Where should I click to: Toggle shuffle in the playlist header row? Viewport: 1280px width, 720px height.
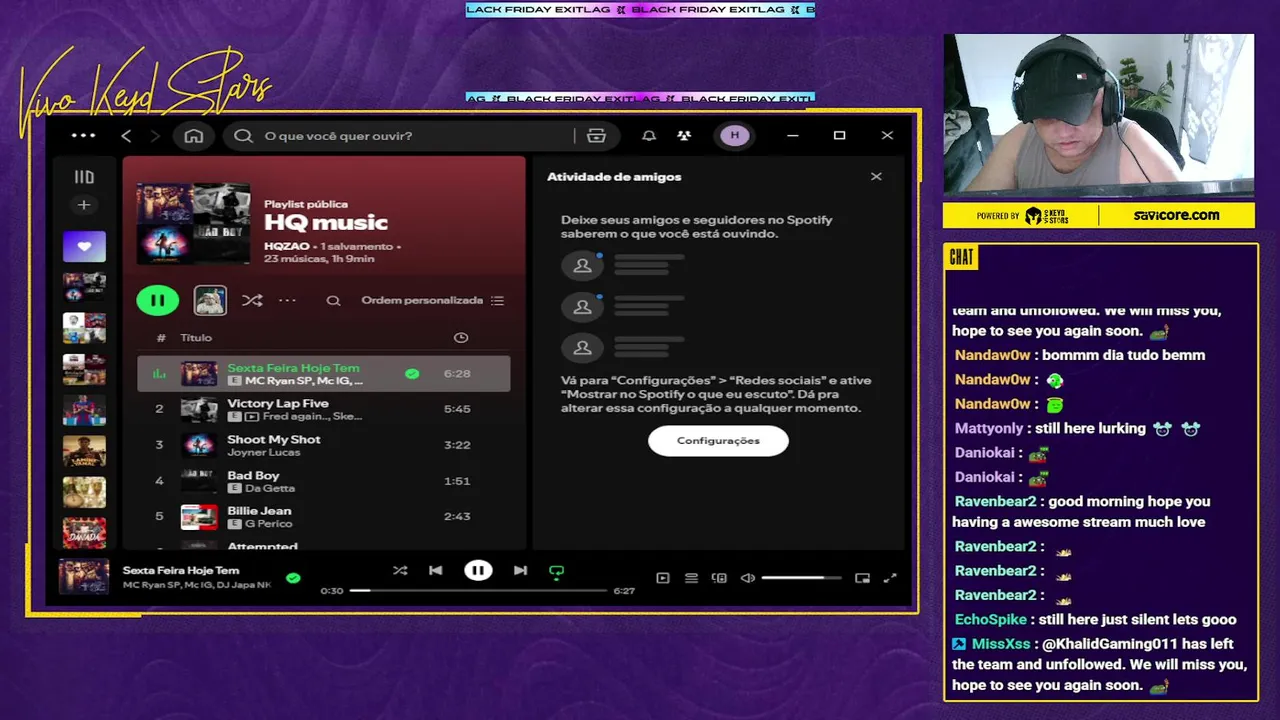coord(252,300)
